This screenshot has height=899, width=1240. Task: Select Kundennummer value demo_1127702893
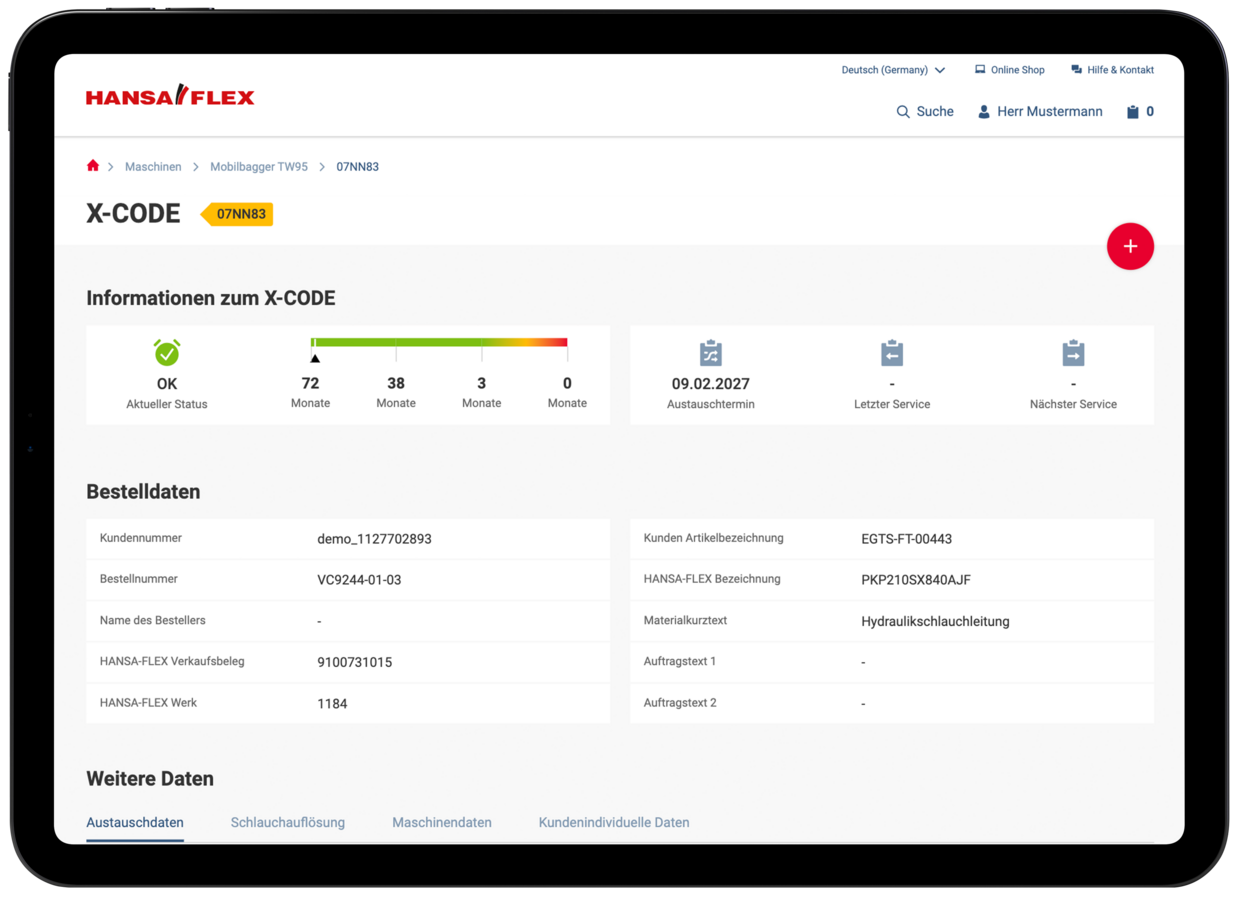coord(374,539)
